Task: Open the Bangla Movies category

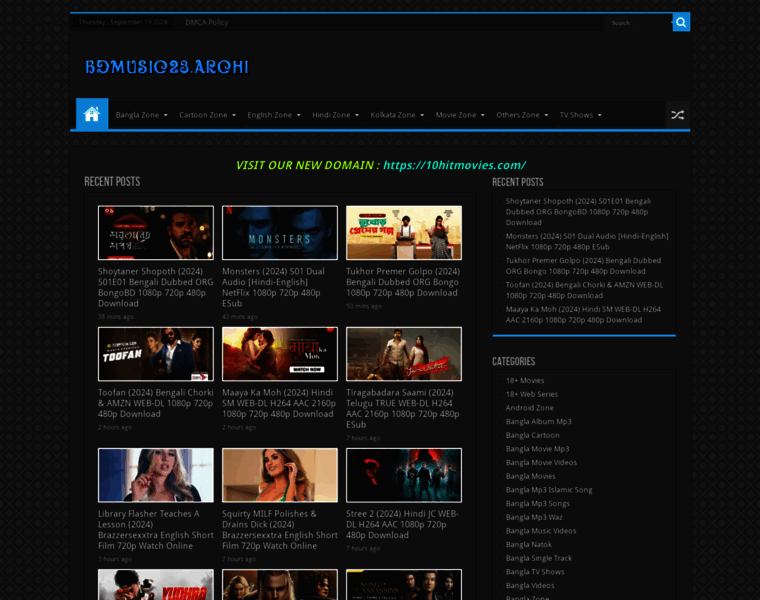Action: pyautogui.click(x=531, y=476)
